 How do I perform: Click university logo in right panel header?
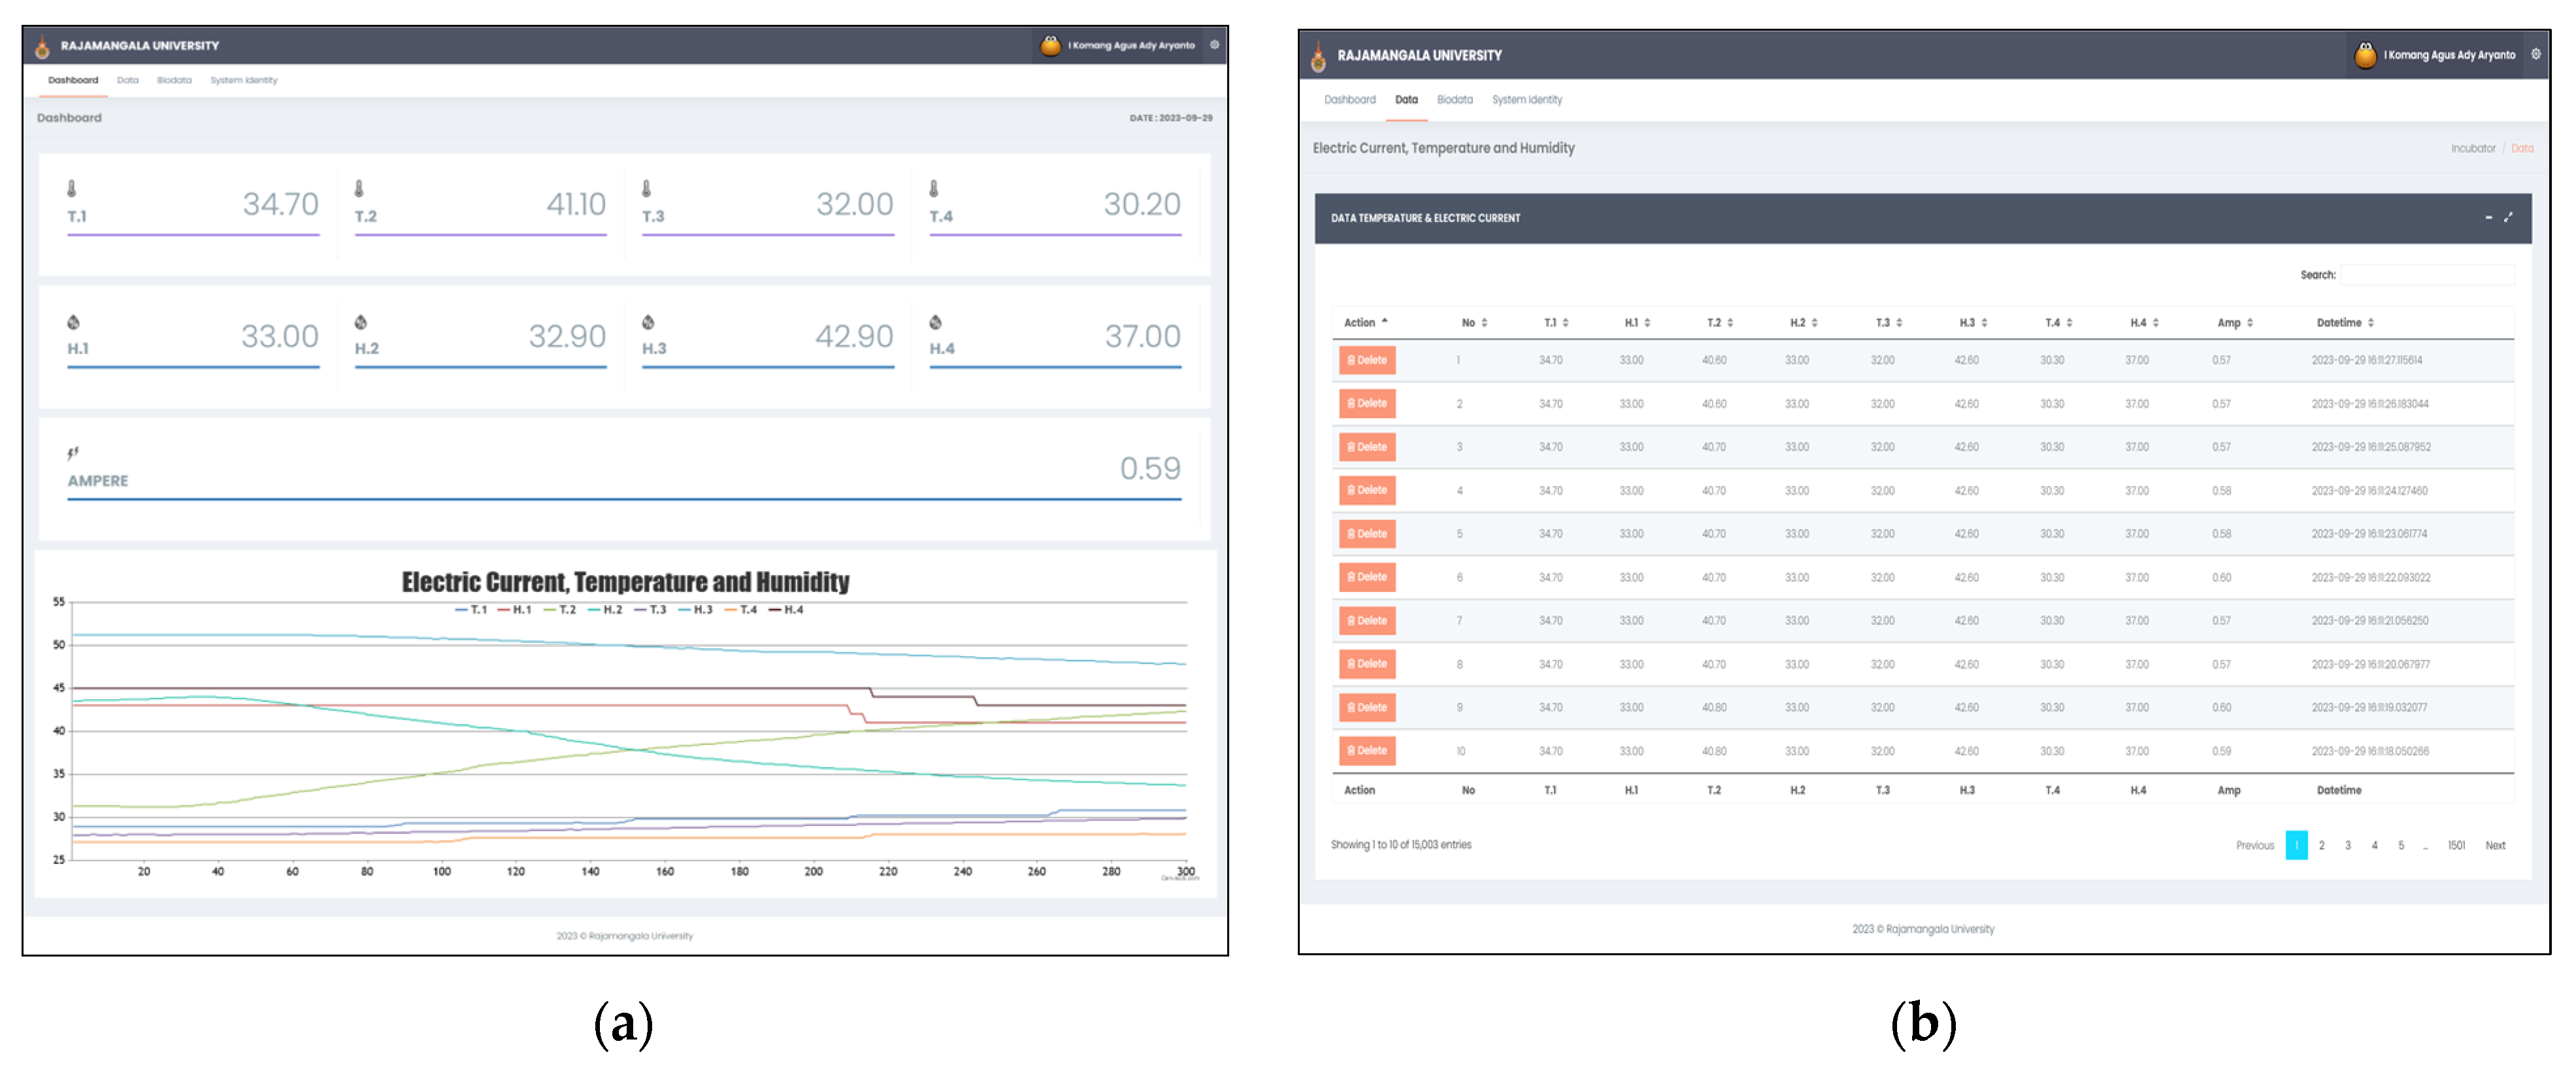click(1318, 57)
